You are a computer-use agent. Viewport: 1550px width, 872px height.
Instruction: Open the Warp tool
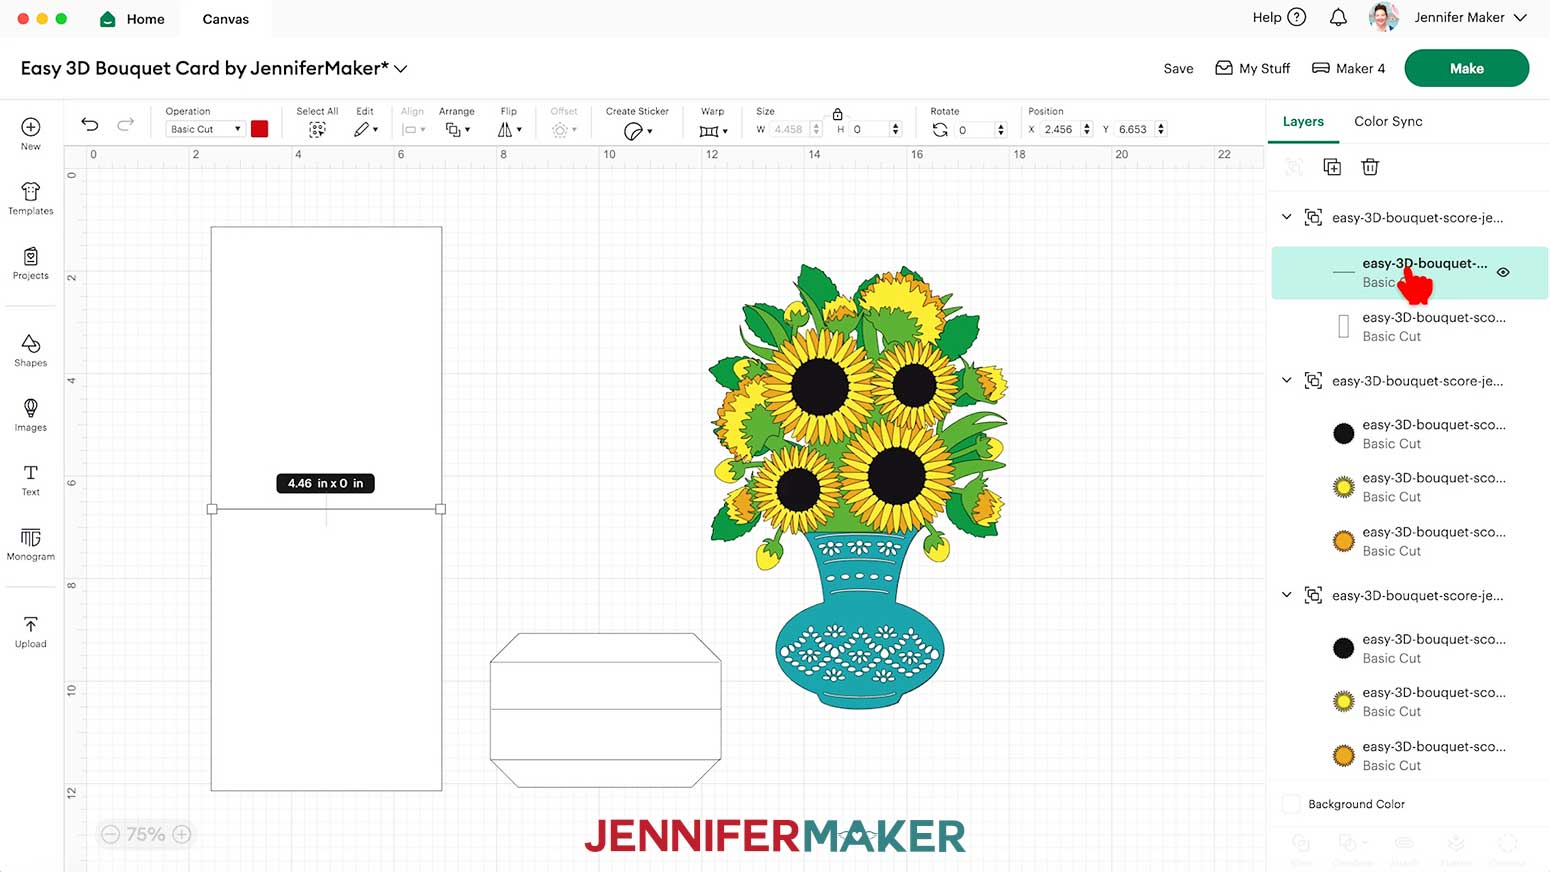[x=713, y=131]
